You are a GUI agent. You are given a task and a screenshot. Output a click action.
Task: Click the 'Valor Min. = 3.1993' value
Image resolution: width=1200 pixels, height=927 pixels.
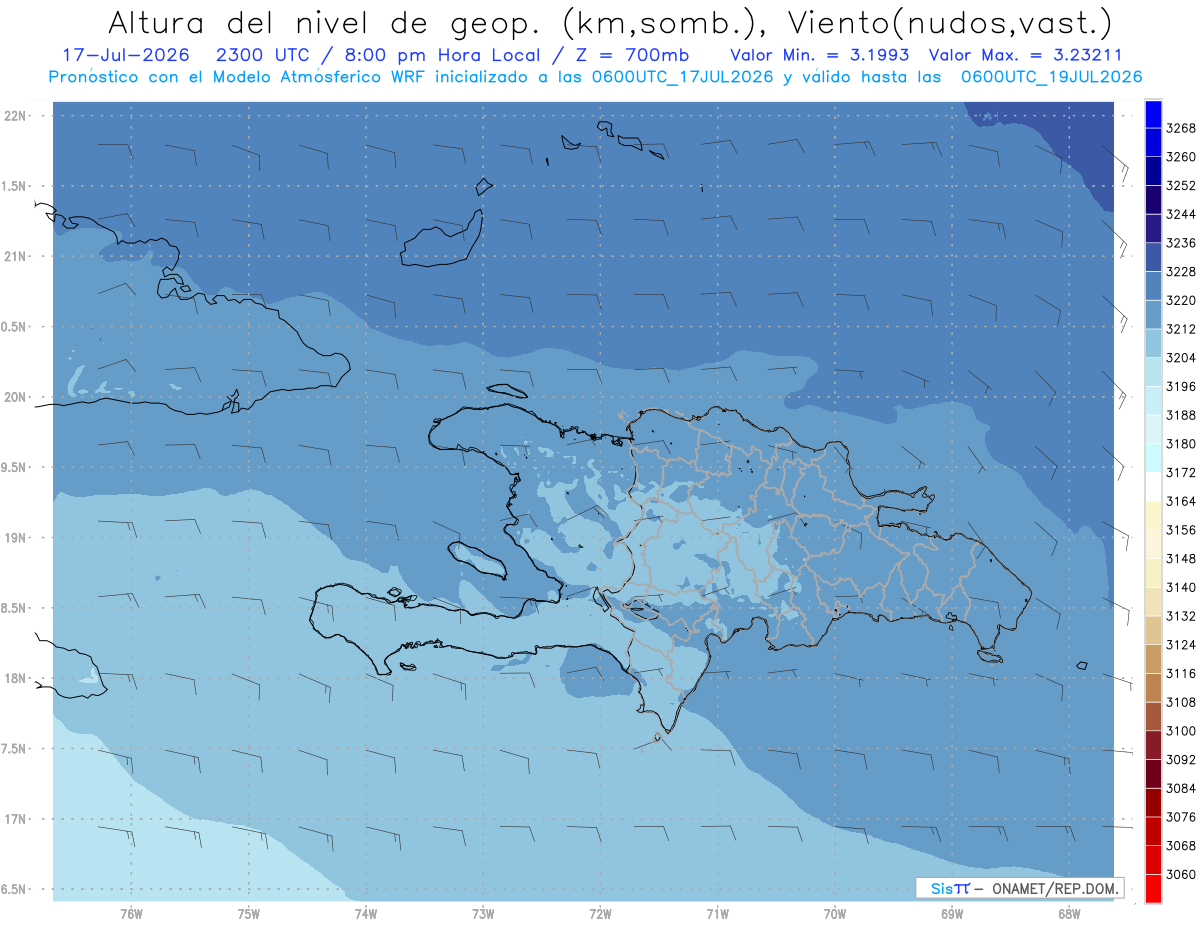820,55
